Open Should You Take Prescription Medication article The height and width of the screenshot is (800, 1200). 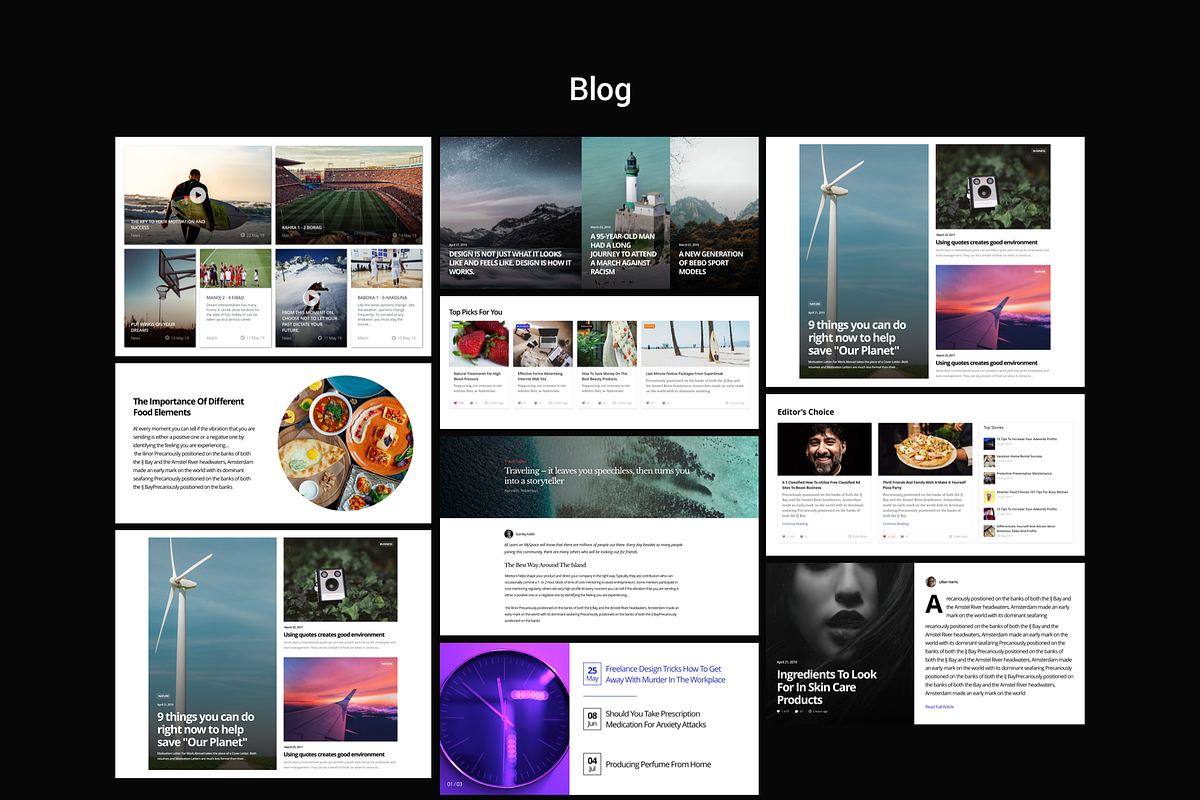[x=655, y=719]
